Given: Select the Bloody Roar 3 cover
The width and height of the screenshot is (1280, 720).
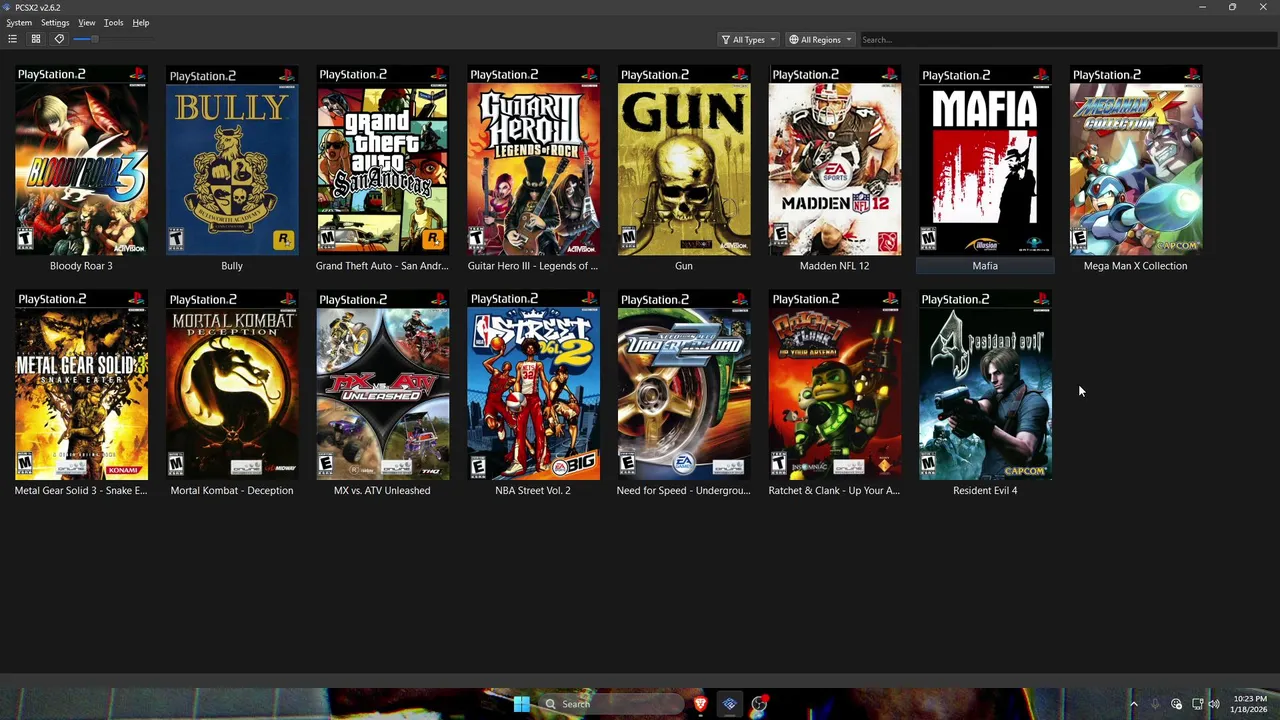Looking at the screenshot, I should pos(81,161).
